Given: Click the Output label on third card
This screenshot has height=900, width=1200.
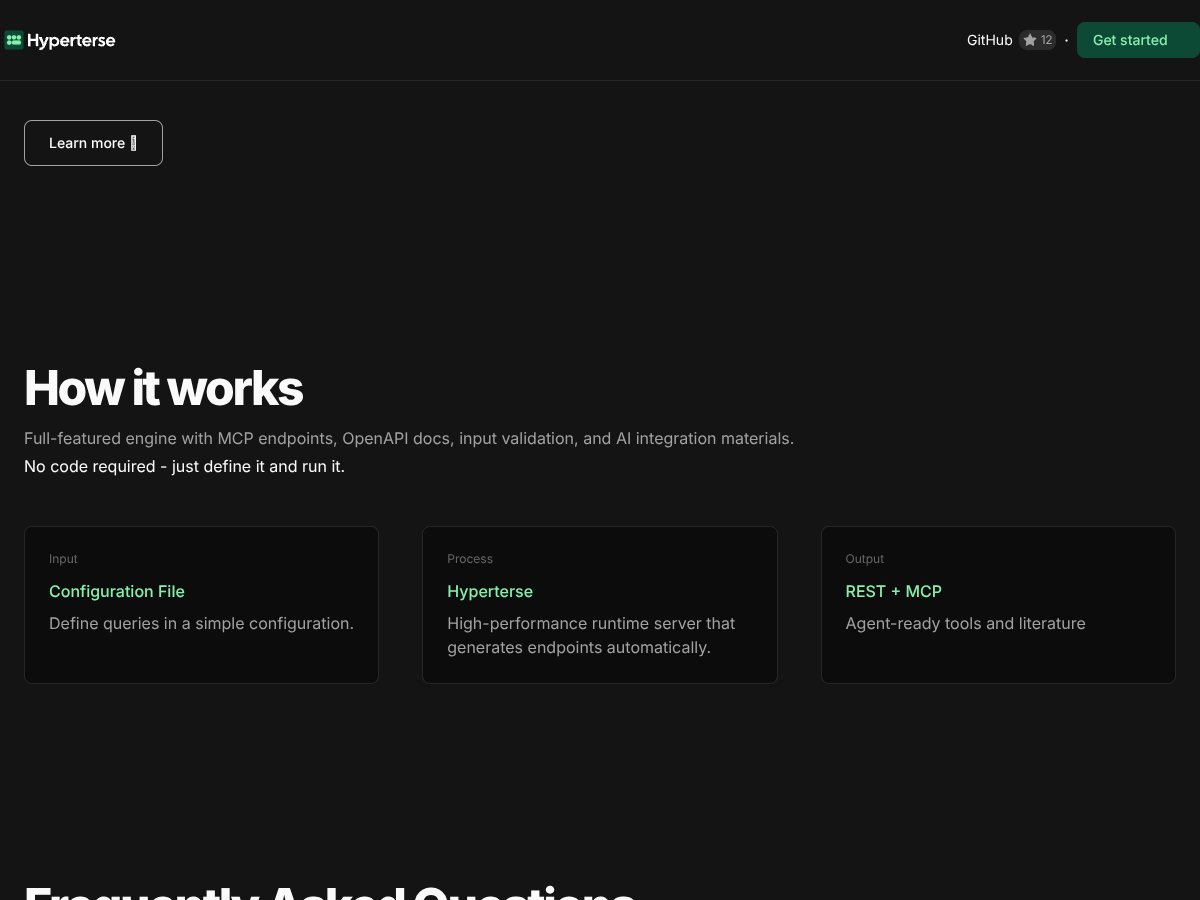Looking at the screenshot, I should tap(865, 559).
